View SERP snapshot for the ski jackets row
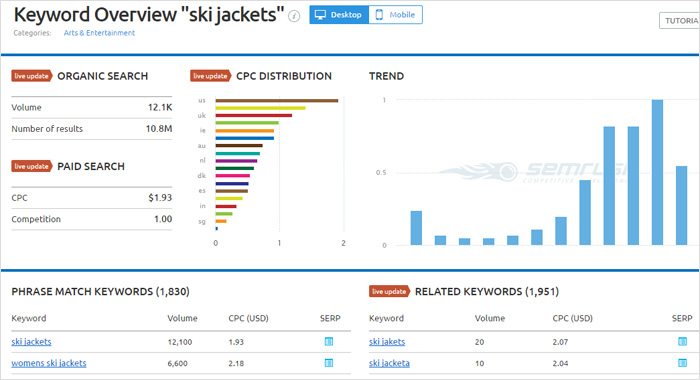This screenshot has width=700, height=380. coord(329,342)
